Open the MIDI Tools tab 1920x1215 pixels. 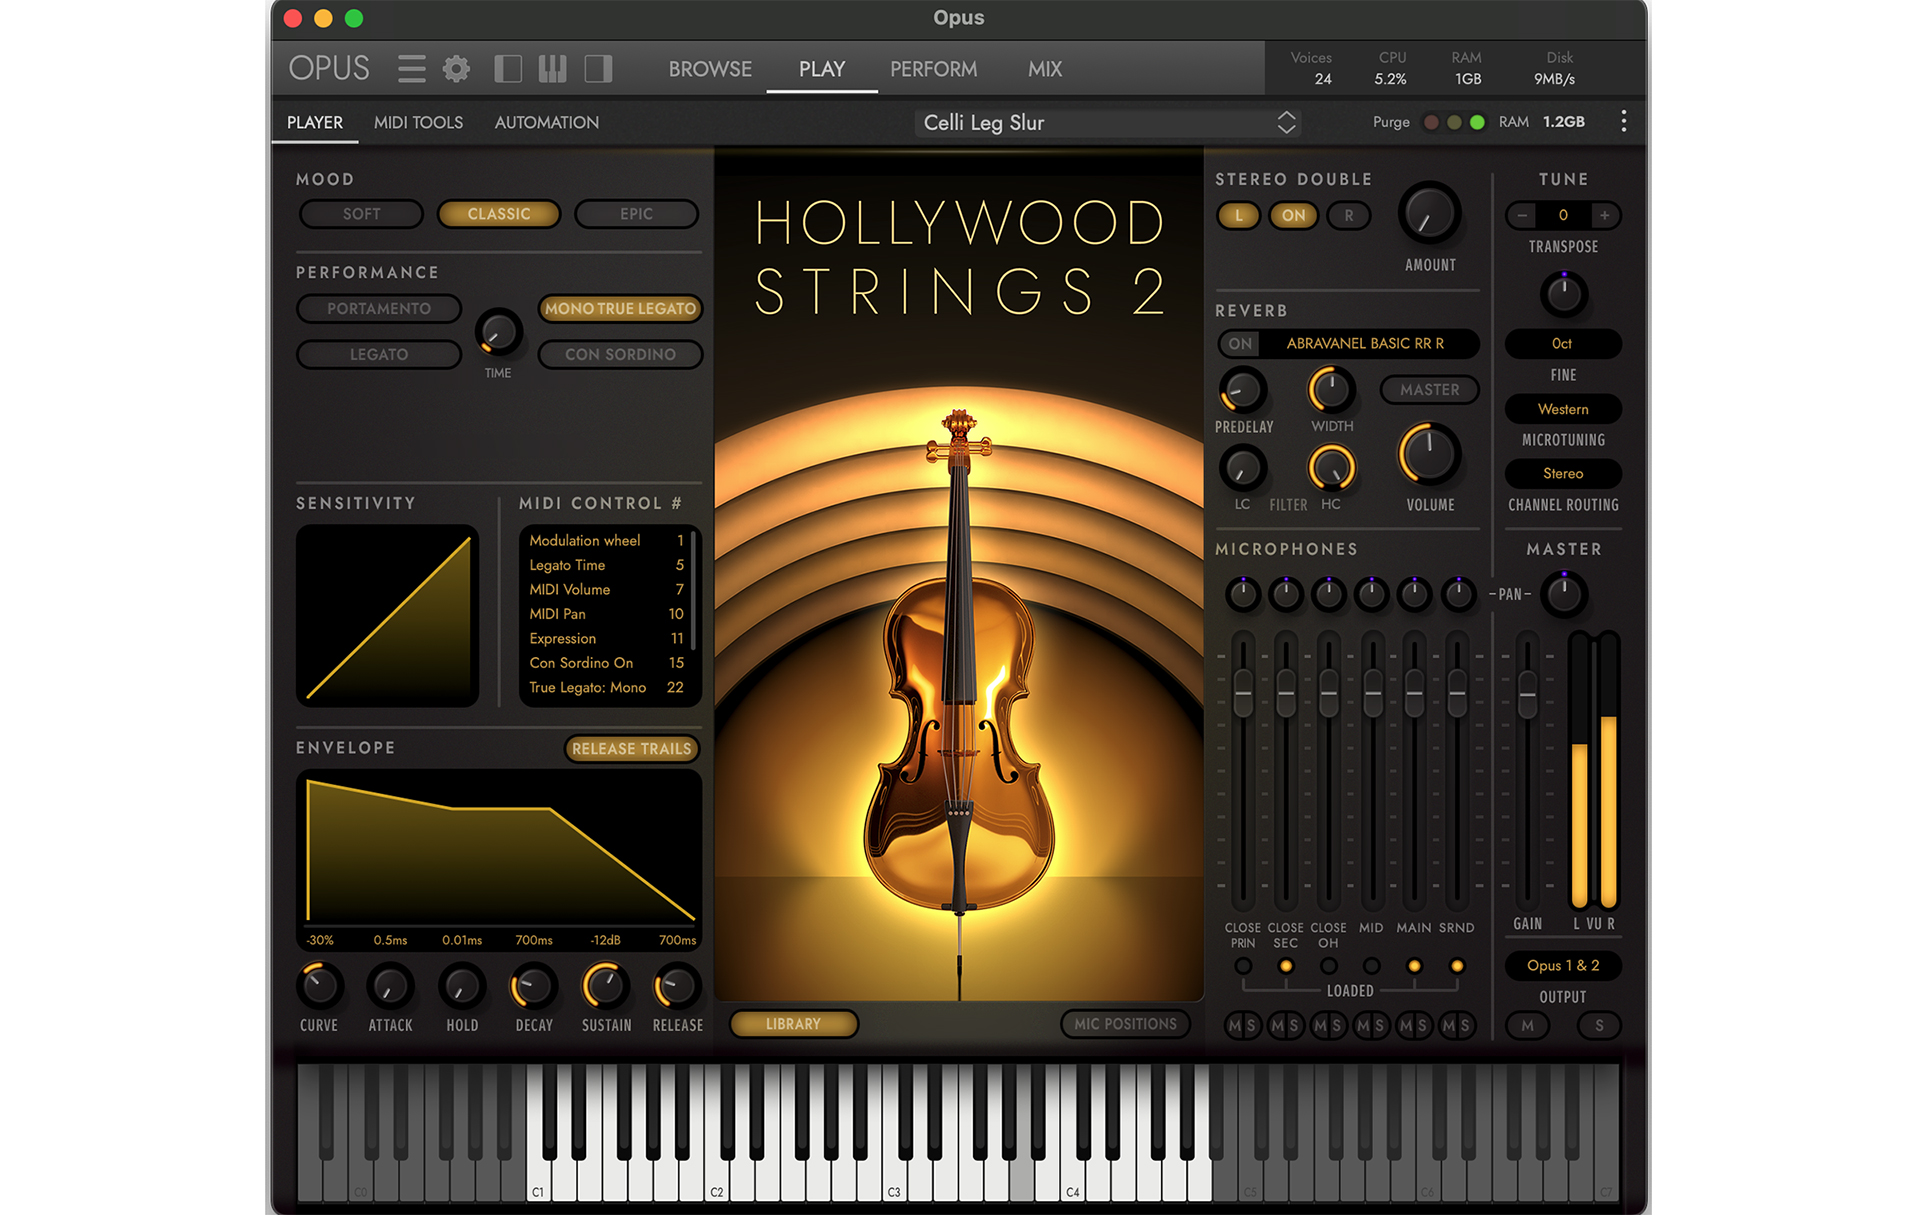(x=418, y=122)
